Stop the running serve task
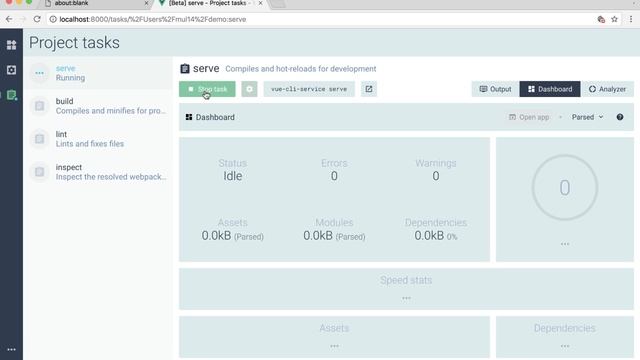Viewport: 640px width, 360px height. (x=207, y=89)
